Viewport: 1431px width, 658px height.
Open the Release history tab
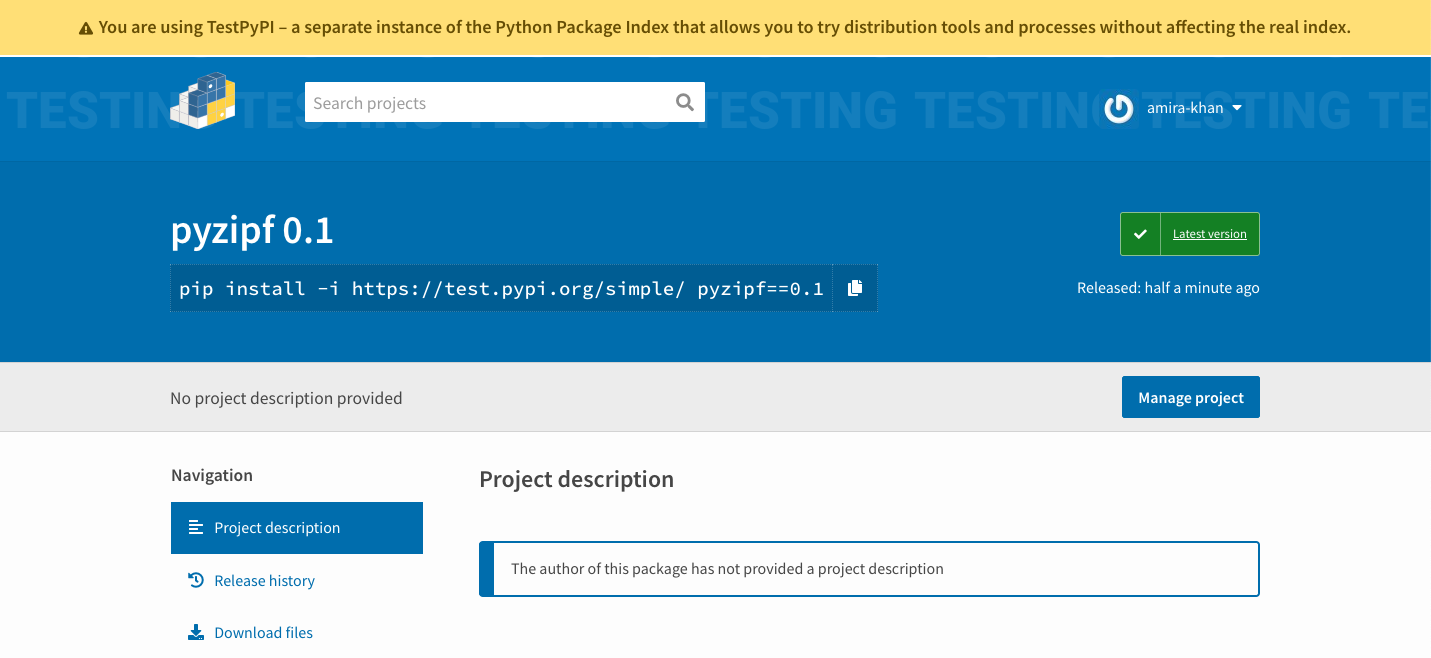(297, 580)
